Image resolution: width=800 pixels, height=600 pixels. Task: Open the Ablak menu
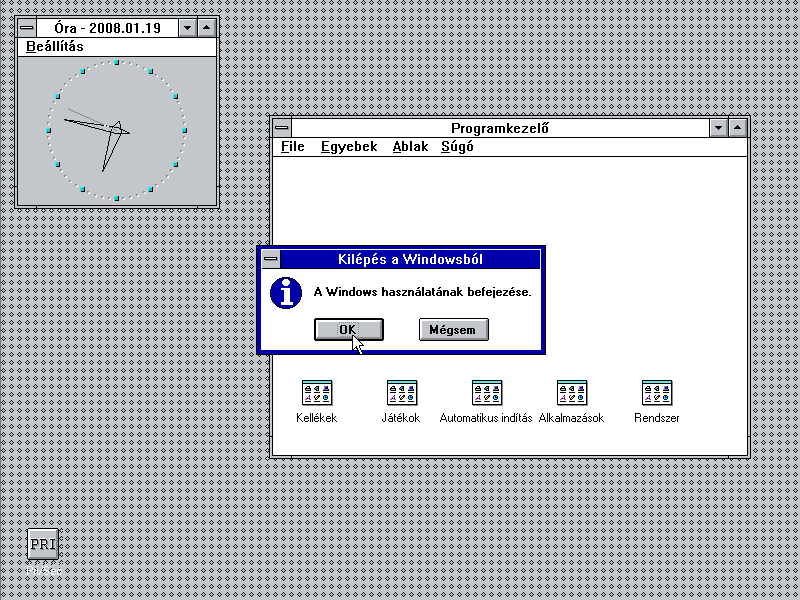click(x=410, y=147)
